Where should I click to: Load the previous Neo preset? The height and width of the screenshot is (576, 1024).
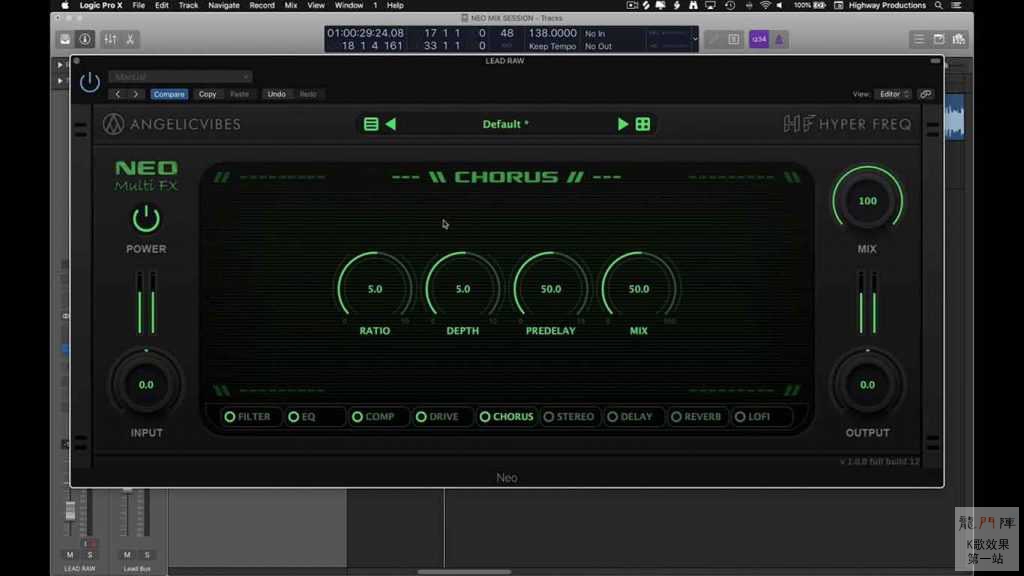[x=391, y=124]
